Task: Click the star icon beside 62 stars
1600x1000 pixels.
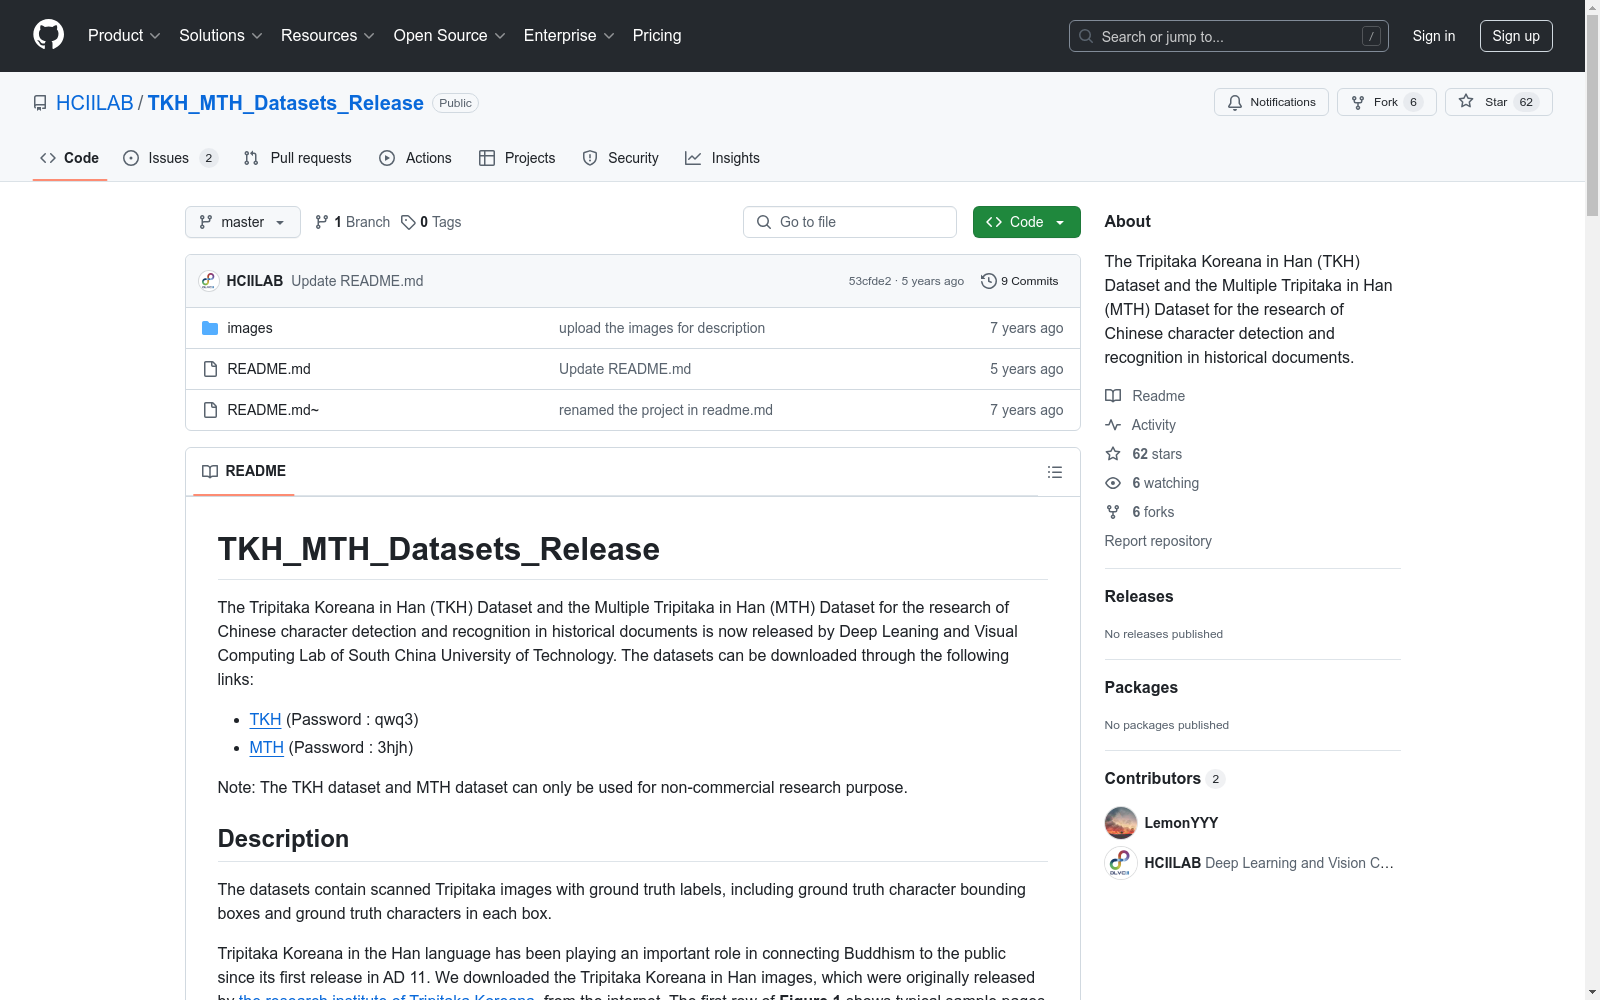Action: [x=1113, y=454]
